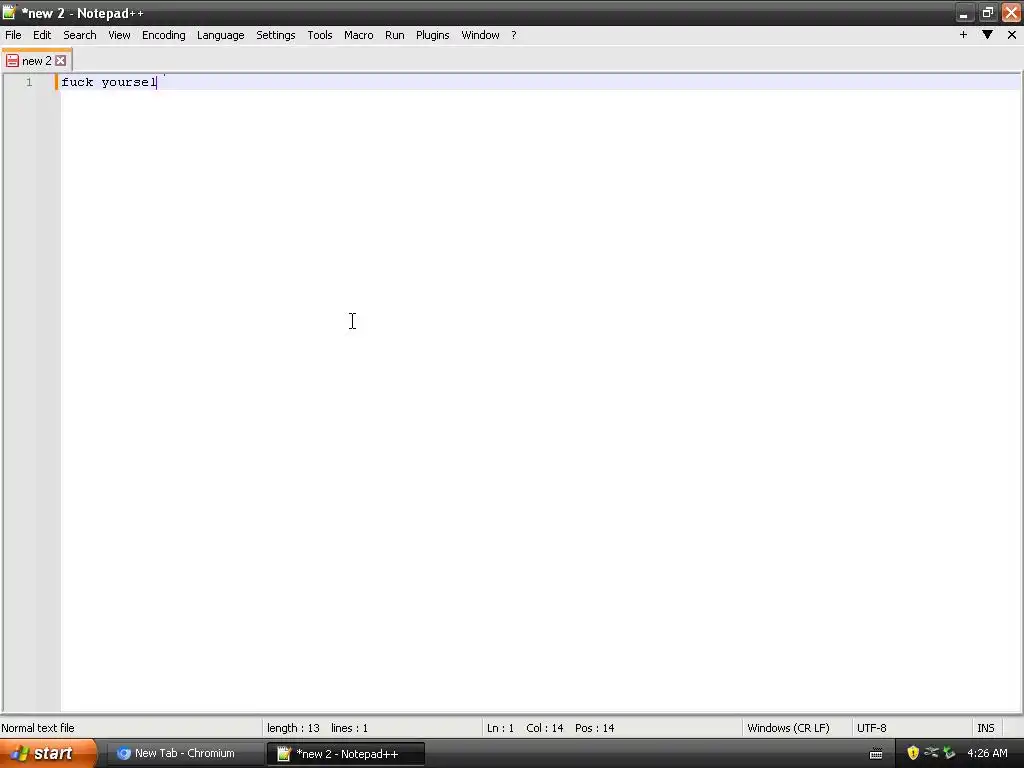
Task: Open the Plugins menu
Action: (432, 35)
